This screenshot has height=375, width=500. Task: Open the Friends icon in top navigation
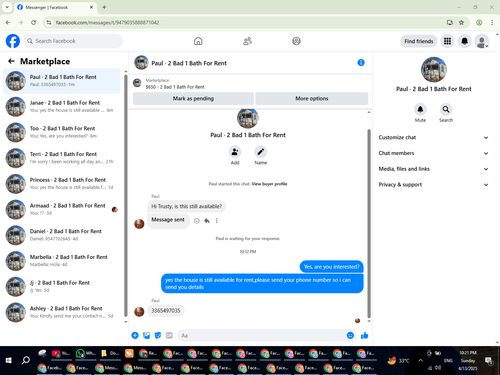pos(247,41)
